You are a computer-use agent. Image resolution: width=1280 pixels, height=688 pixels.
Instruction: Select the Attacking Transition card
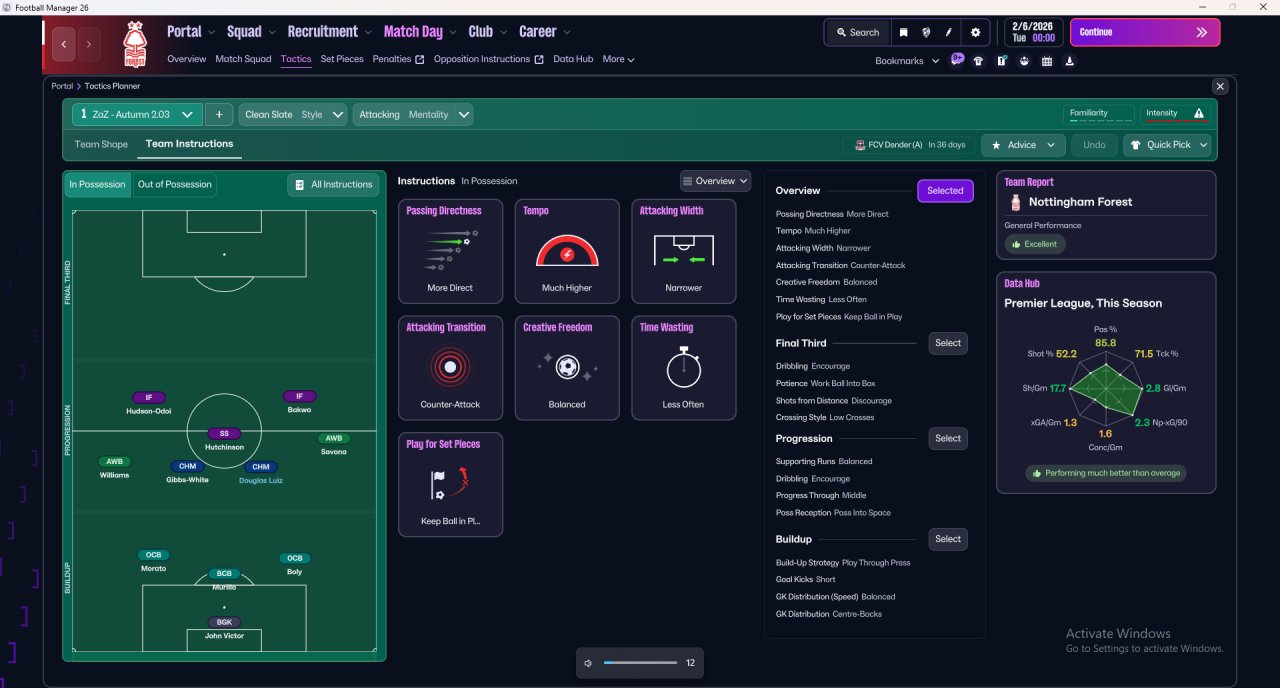[x=450, y=368]
